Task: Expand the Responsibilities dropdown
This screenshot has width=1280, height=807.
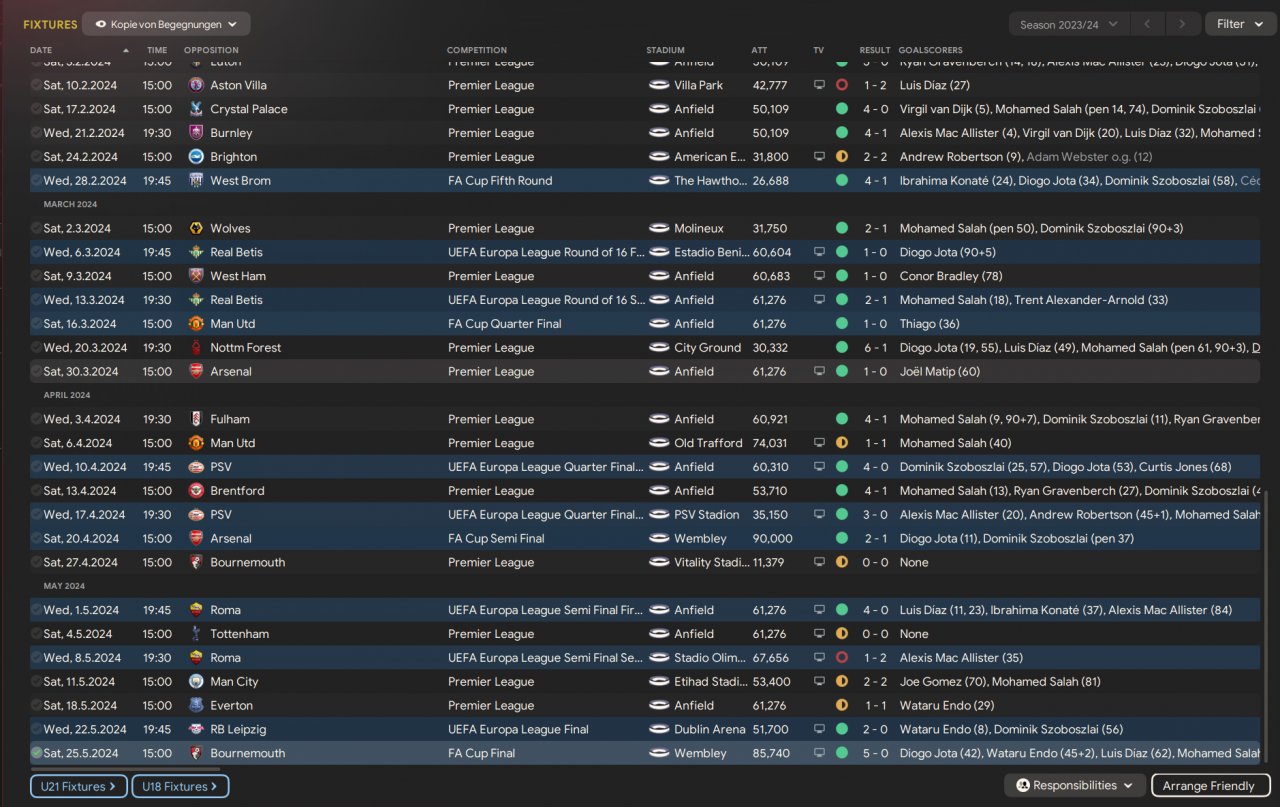Action: point(1075,786)
